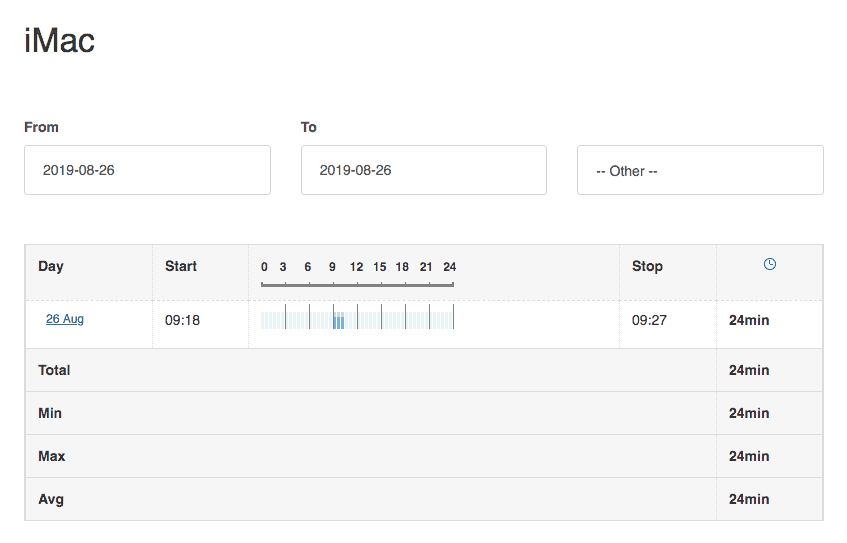Viewport: 847px width, 543px height.
Task: Click the From date input field
Action: coord(147,170)
